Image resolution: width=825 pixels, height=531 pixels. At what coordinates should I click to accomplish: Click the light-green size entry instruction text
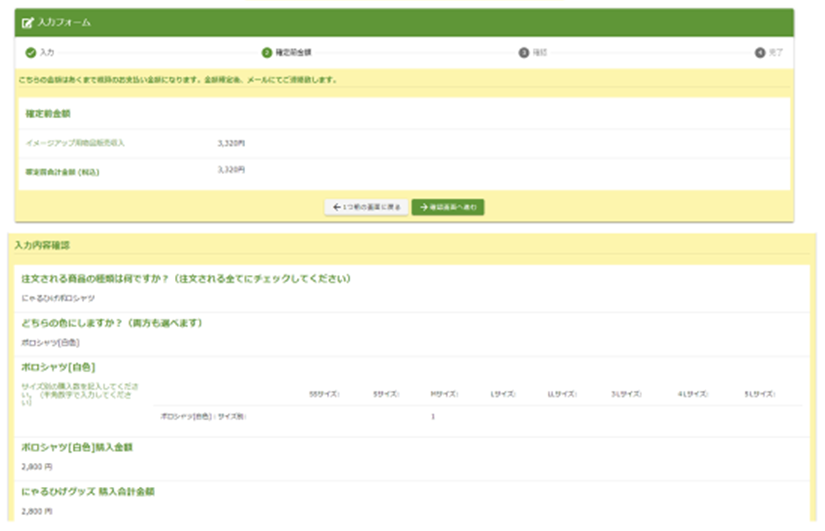tap(79, 394)
